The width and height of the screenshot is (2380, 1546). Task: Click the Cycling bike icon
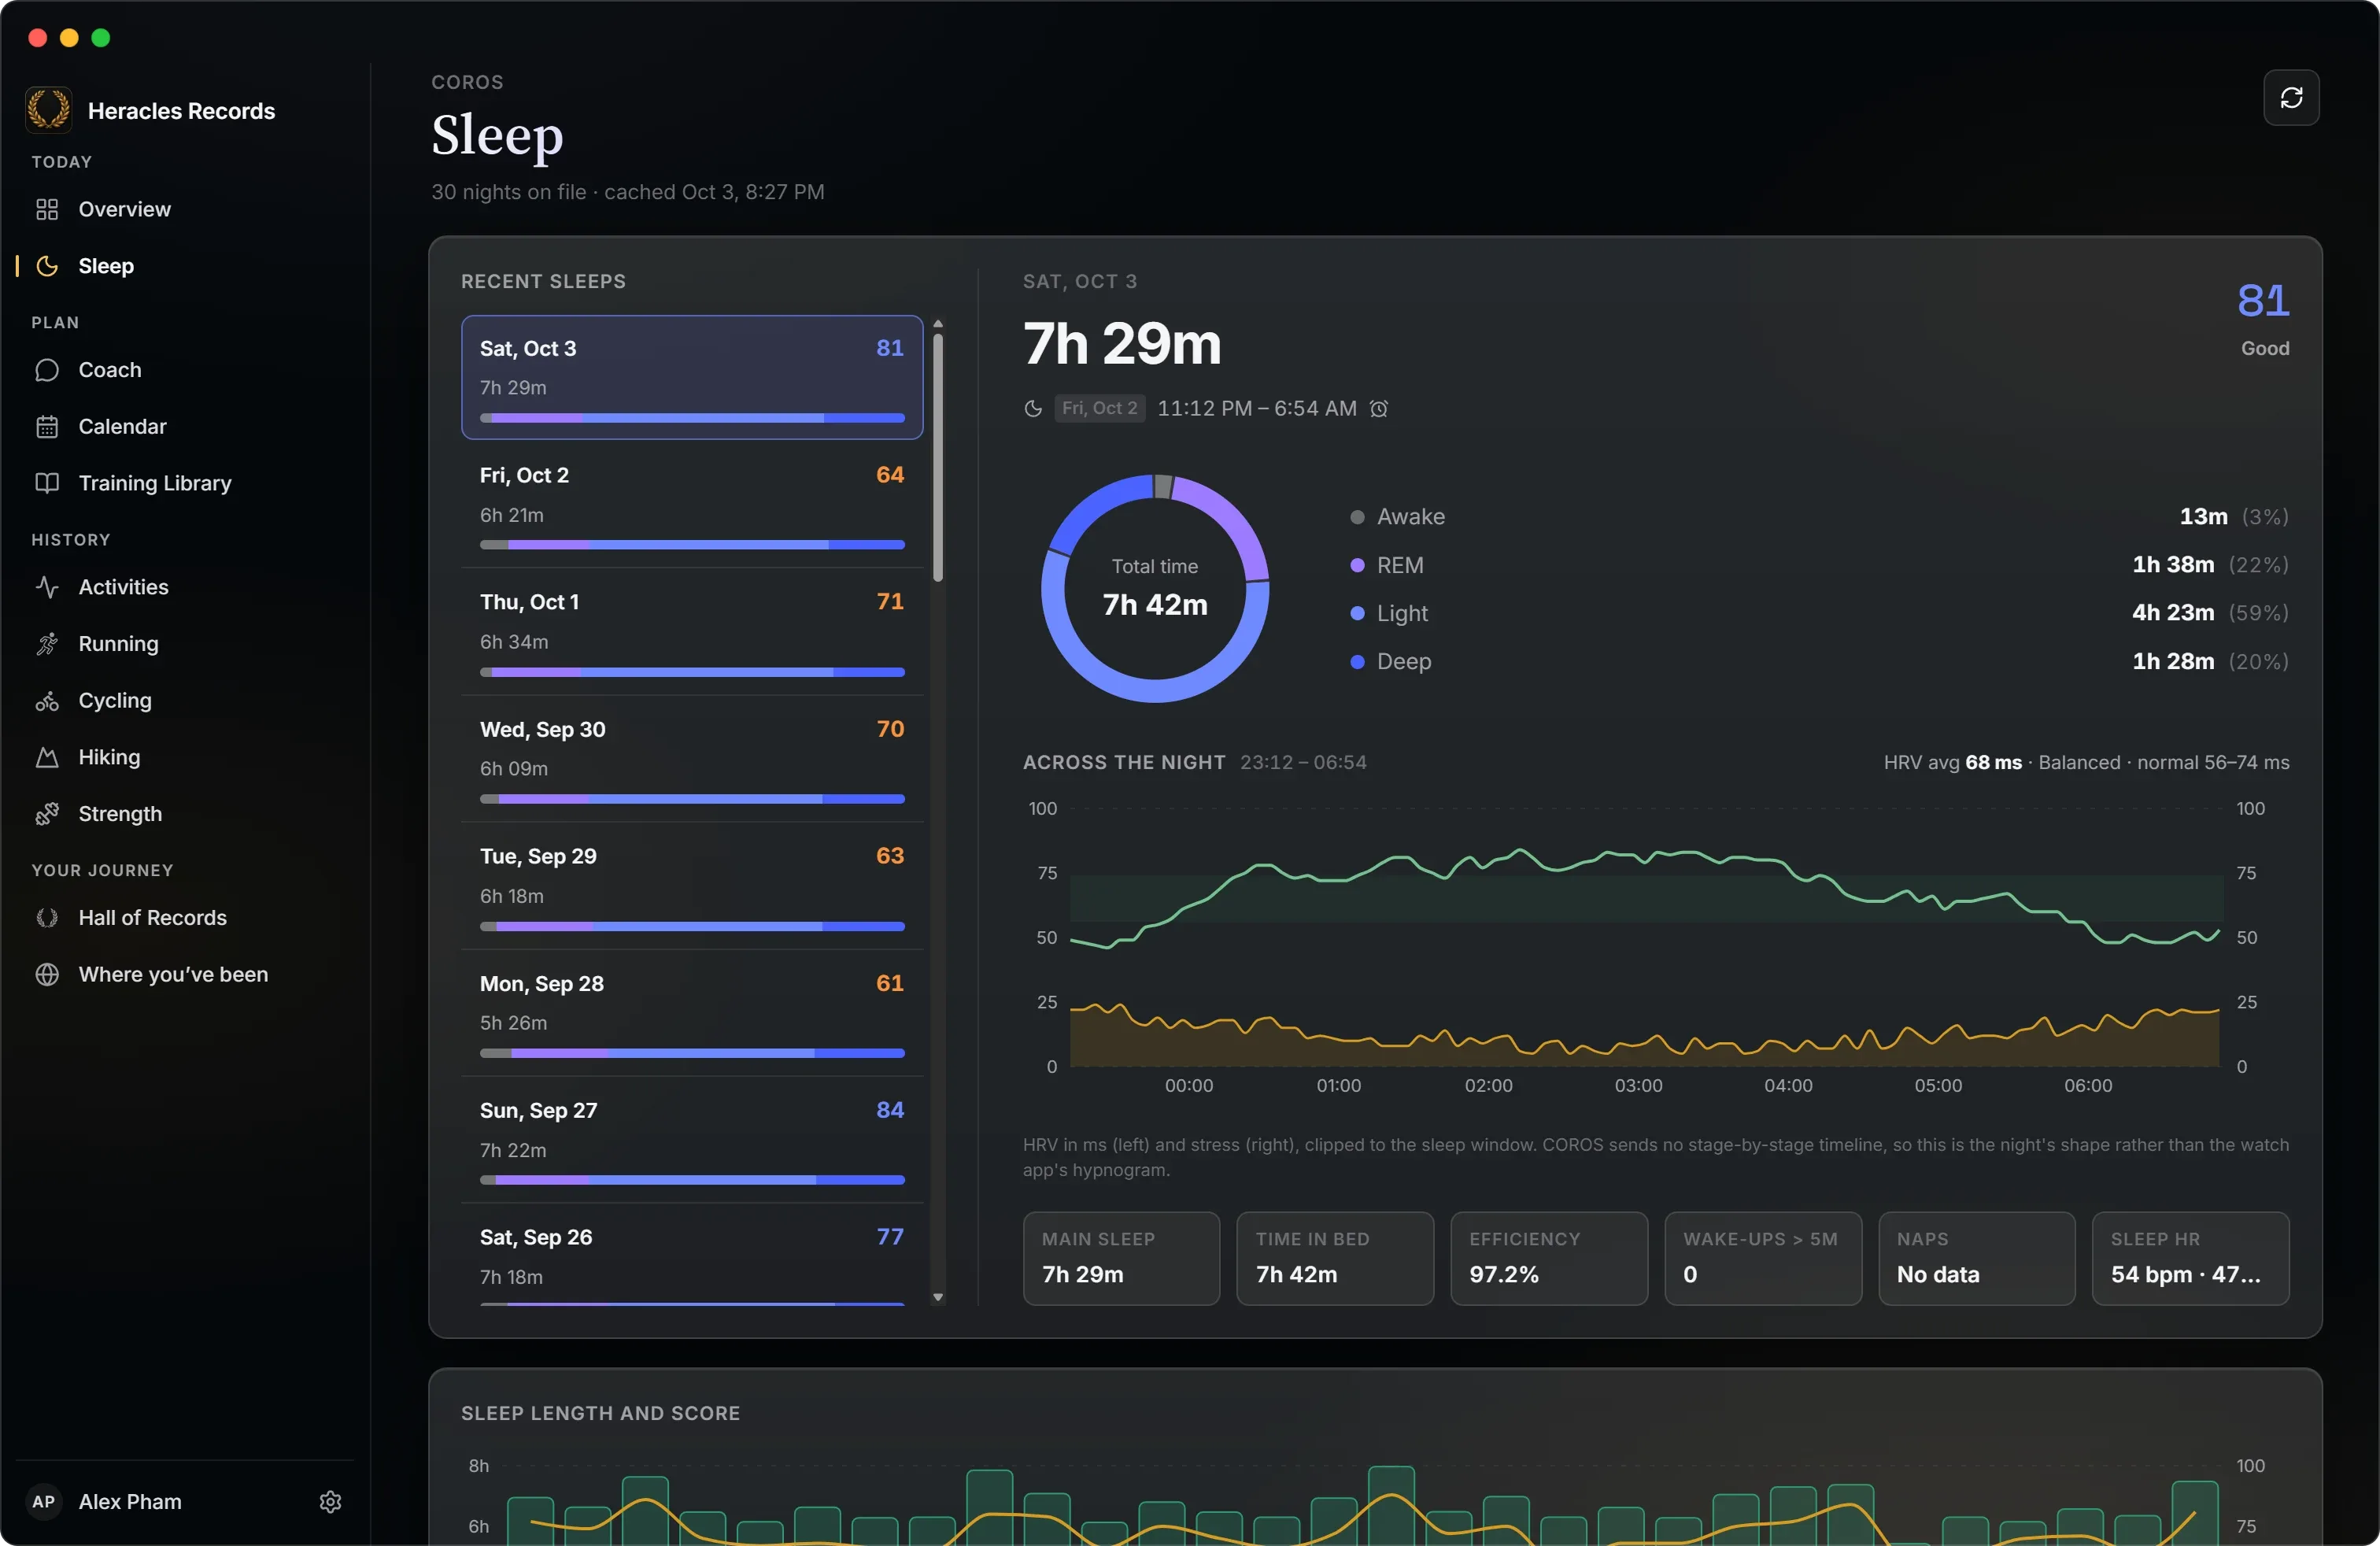pos(47,701)
